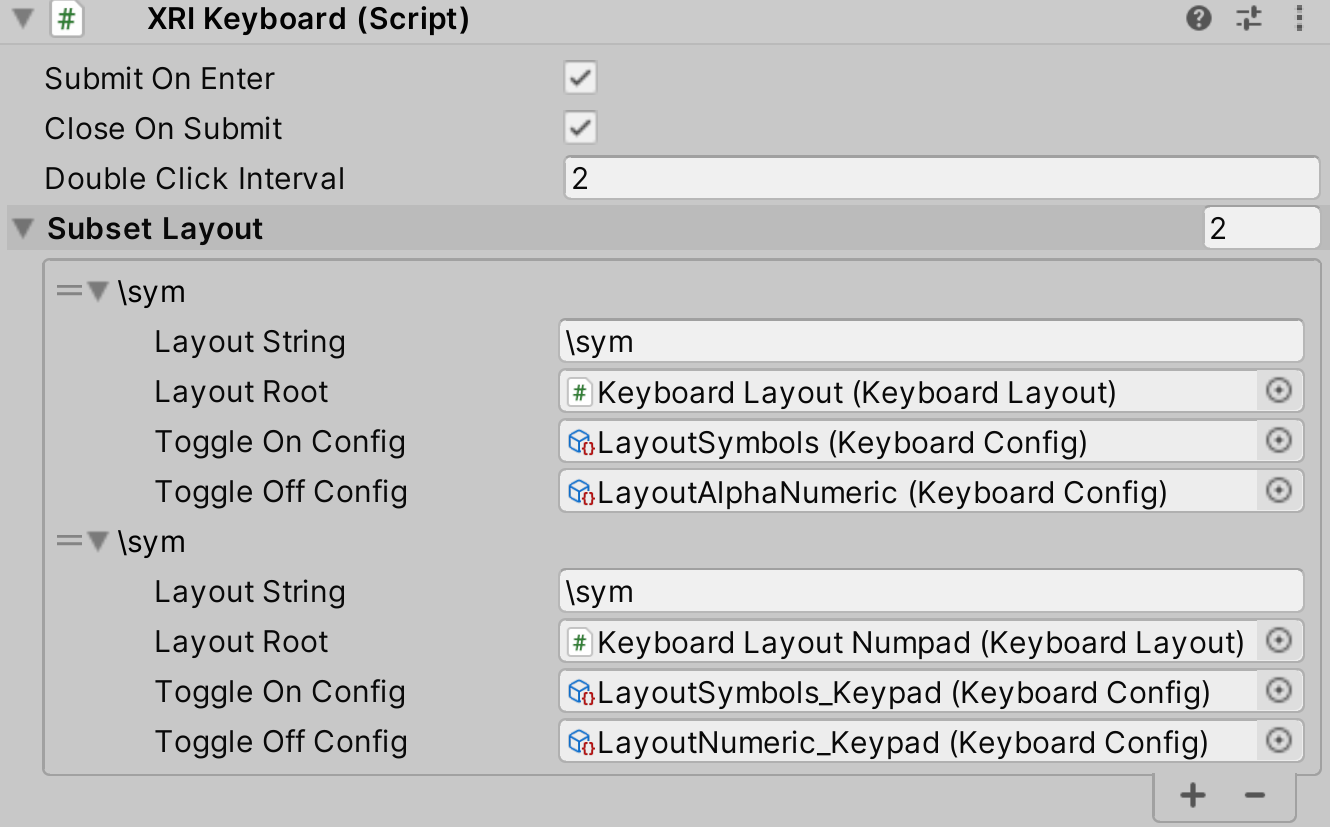The width and height of the screenshot is (1330, 827).
Task: Open object picker for LayoutNumeric_Keypad Toggle Off Config
Action: [1278, 741]
